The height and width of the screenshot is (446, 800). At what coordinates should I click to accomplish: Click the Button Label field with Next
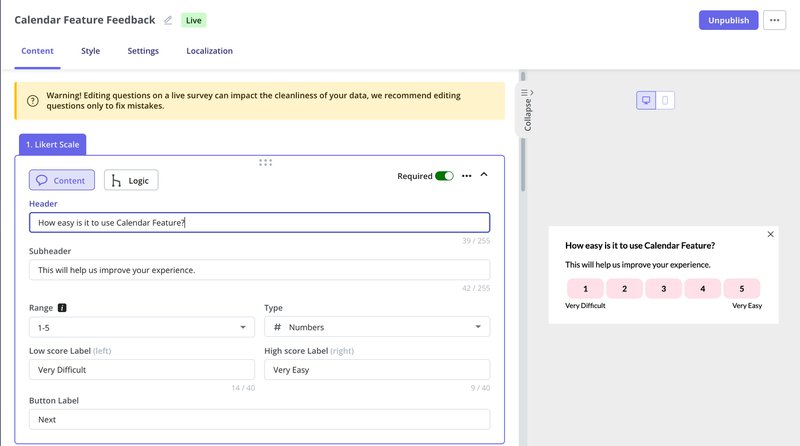[x=259, y=419]
